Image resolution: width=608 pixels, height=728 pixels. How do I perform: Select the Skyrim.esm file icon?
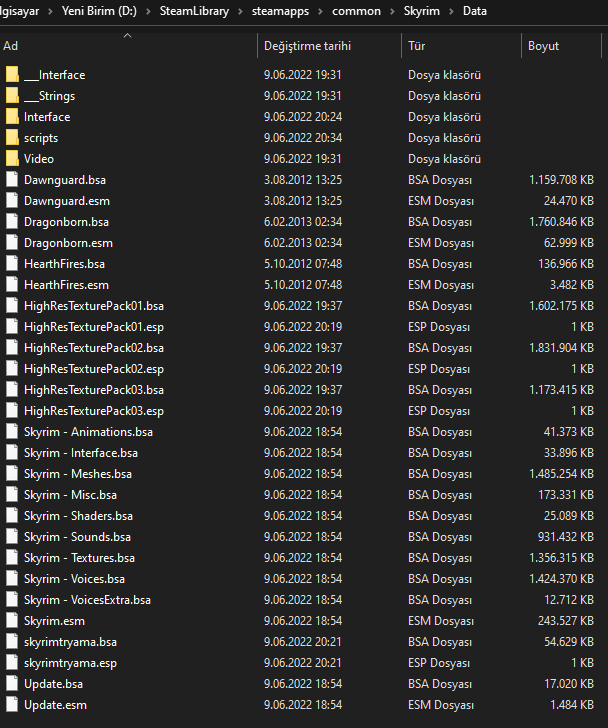[x=12, y=620]
